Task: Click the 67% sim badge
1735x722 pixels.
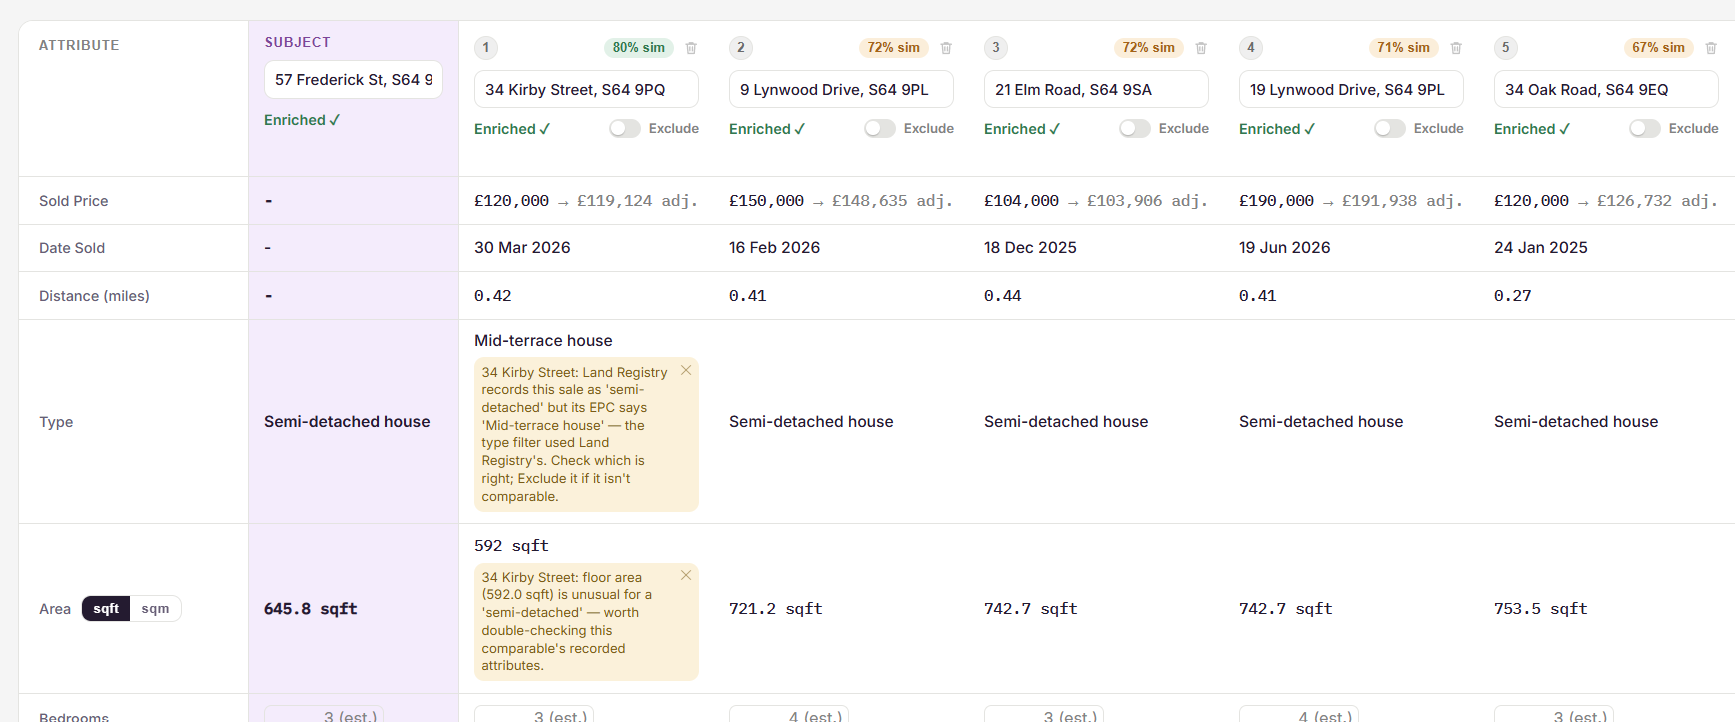Action: click(x=1658, y=48)
